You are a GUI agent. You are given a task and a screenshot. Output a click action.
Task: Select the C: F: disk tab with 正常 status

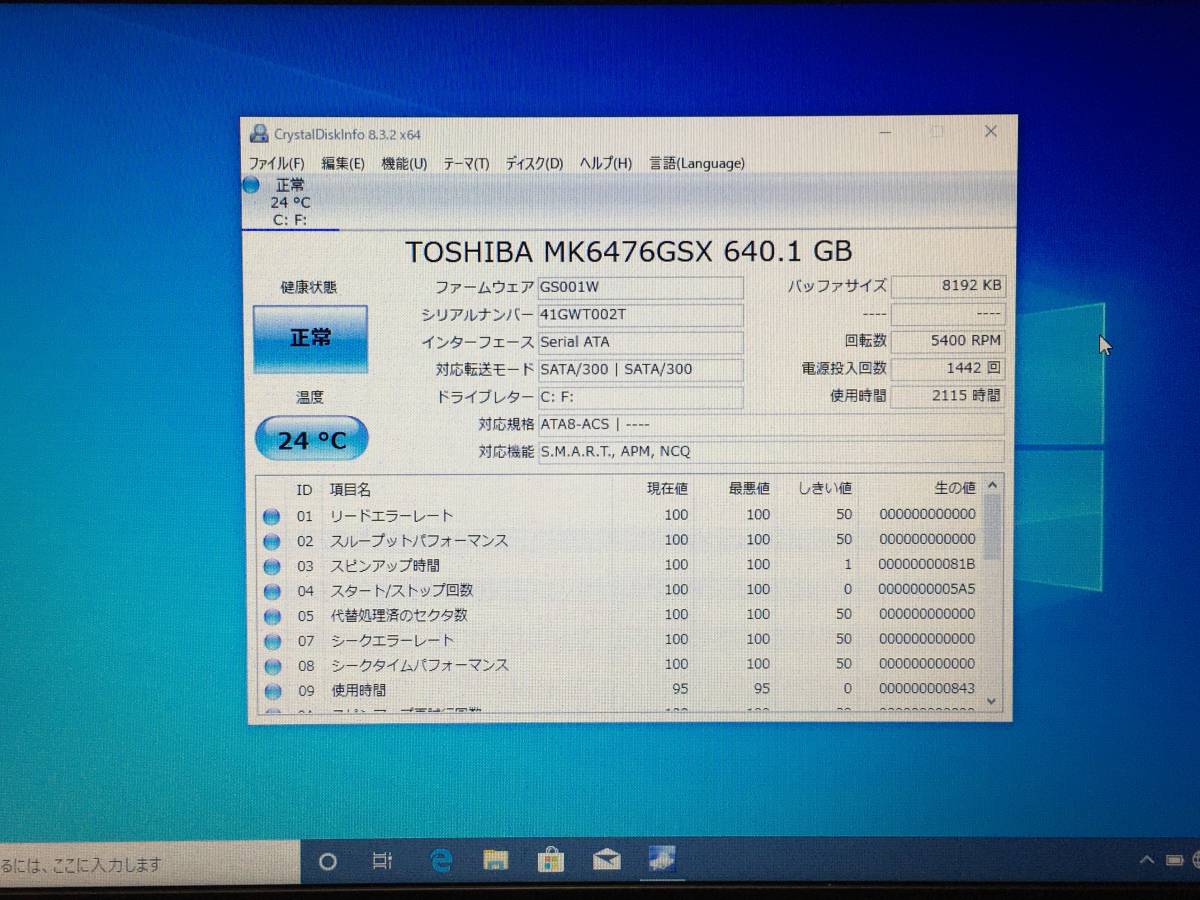290,202
